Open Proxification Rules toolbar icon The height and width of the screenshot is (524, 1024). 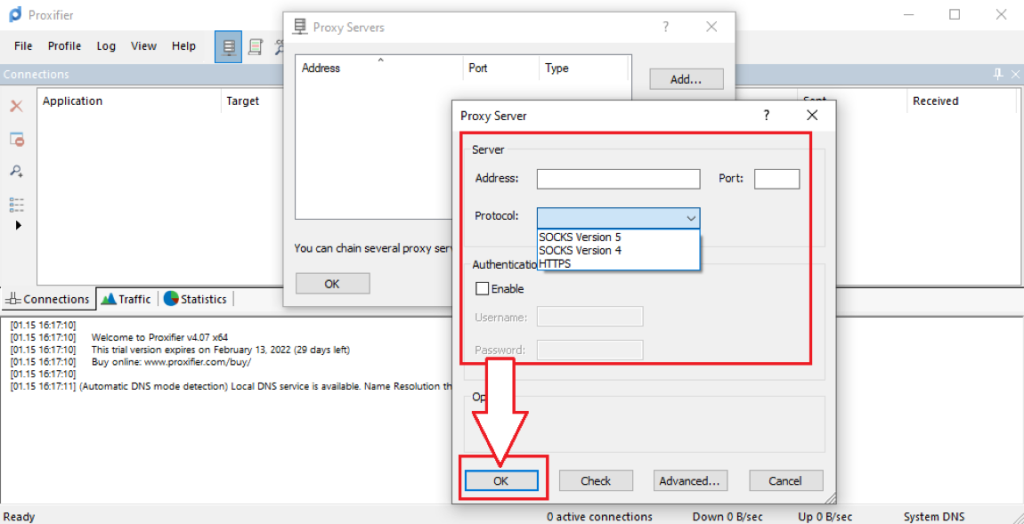[x=256, y=46]
